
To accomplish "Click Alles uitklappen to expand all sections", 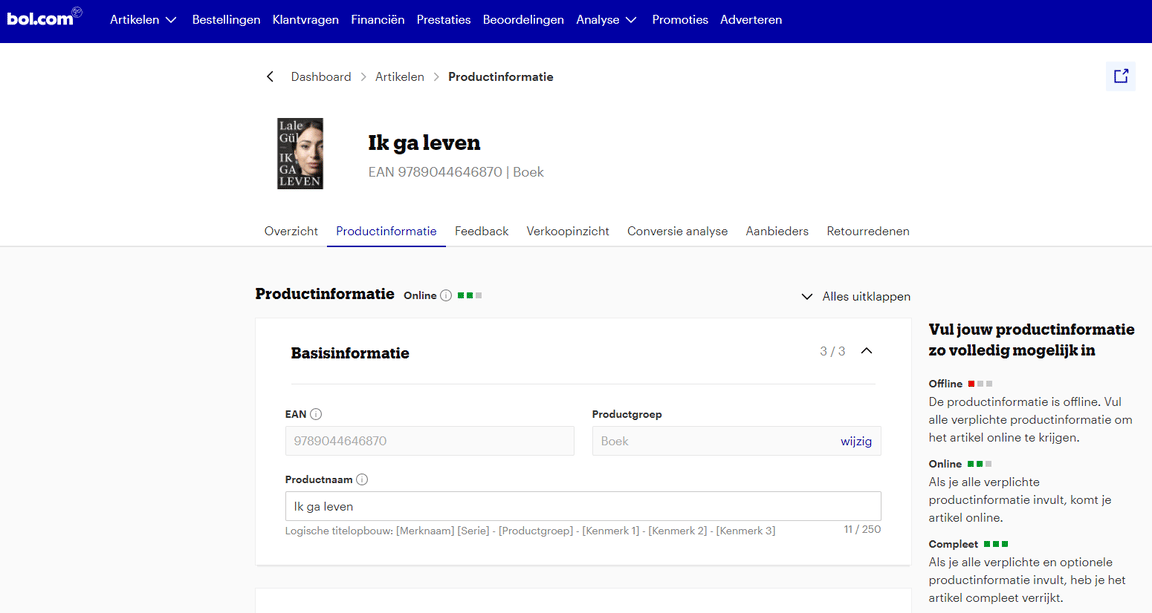I will click(866, 296).
